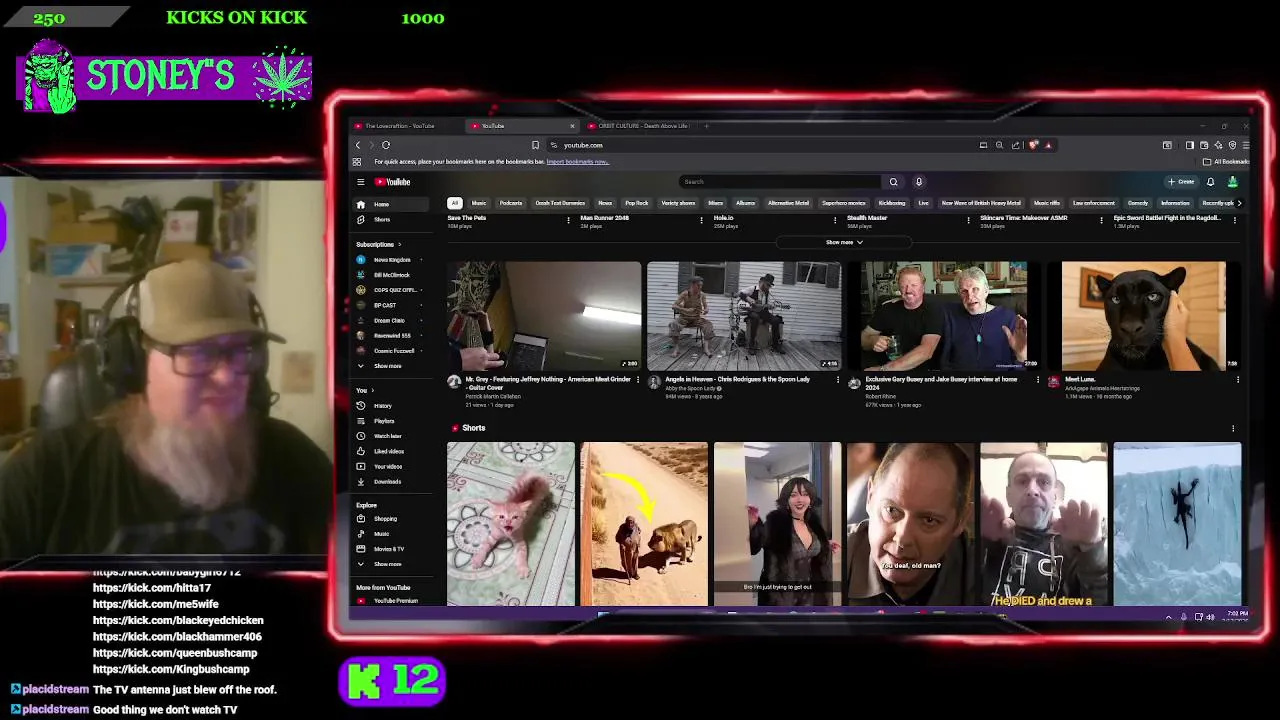The height and width of the screenshot is (720, 1280).
Task: Select the Podcasts filter chip
Action: (510, 203)
